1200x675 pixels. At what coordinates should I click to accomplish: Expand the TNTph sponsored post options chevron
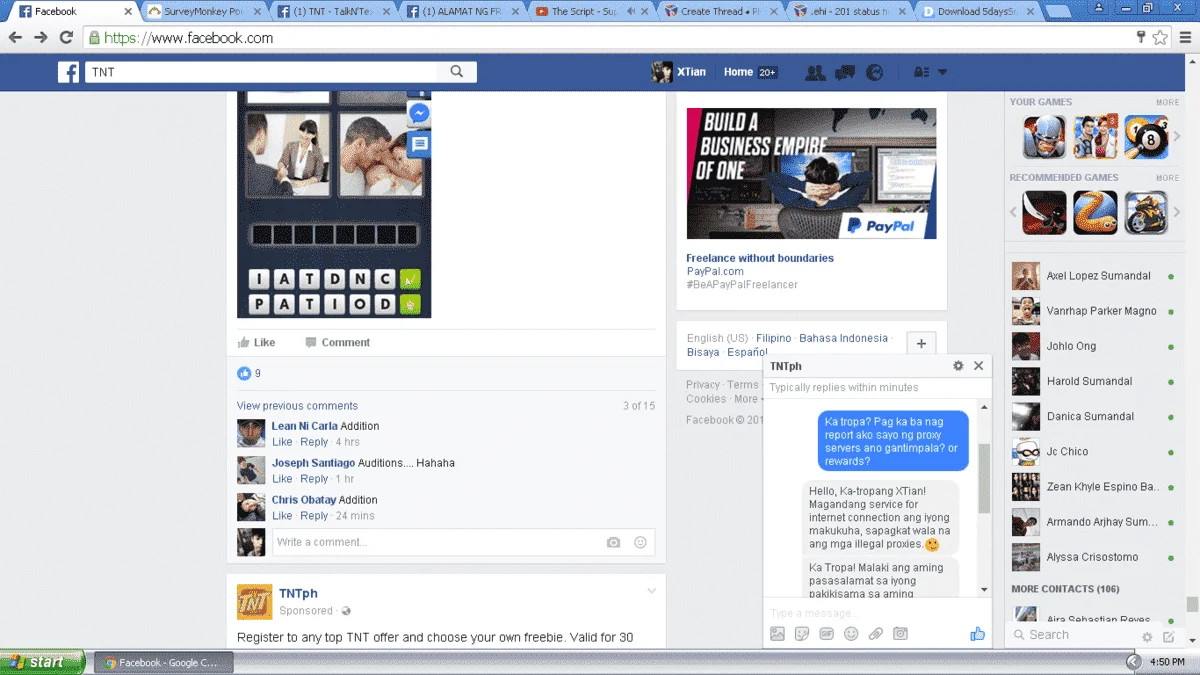click(x=651, y=591)
